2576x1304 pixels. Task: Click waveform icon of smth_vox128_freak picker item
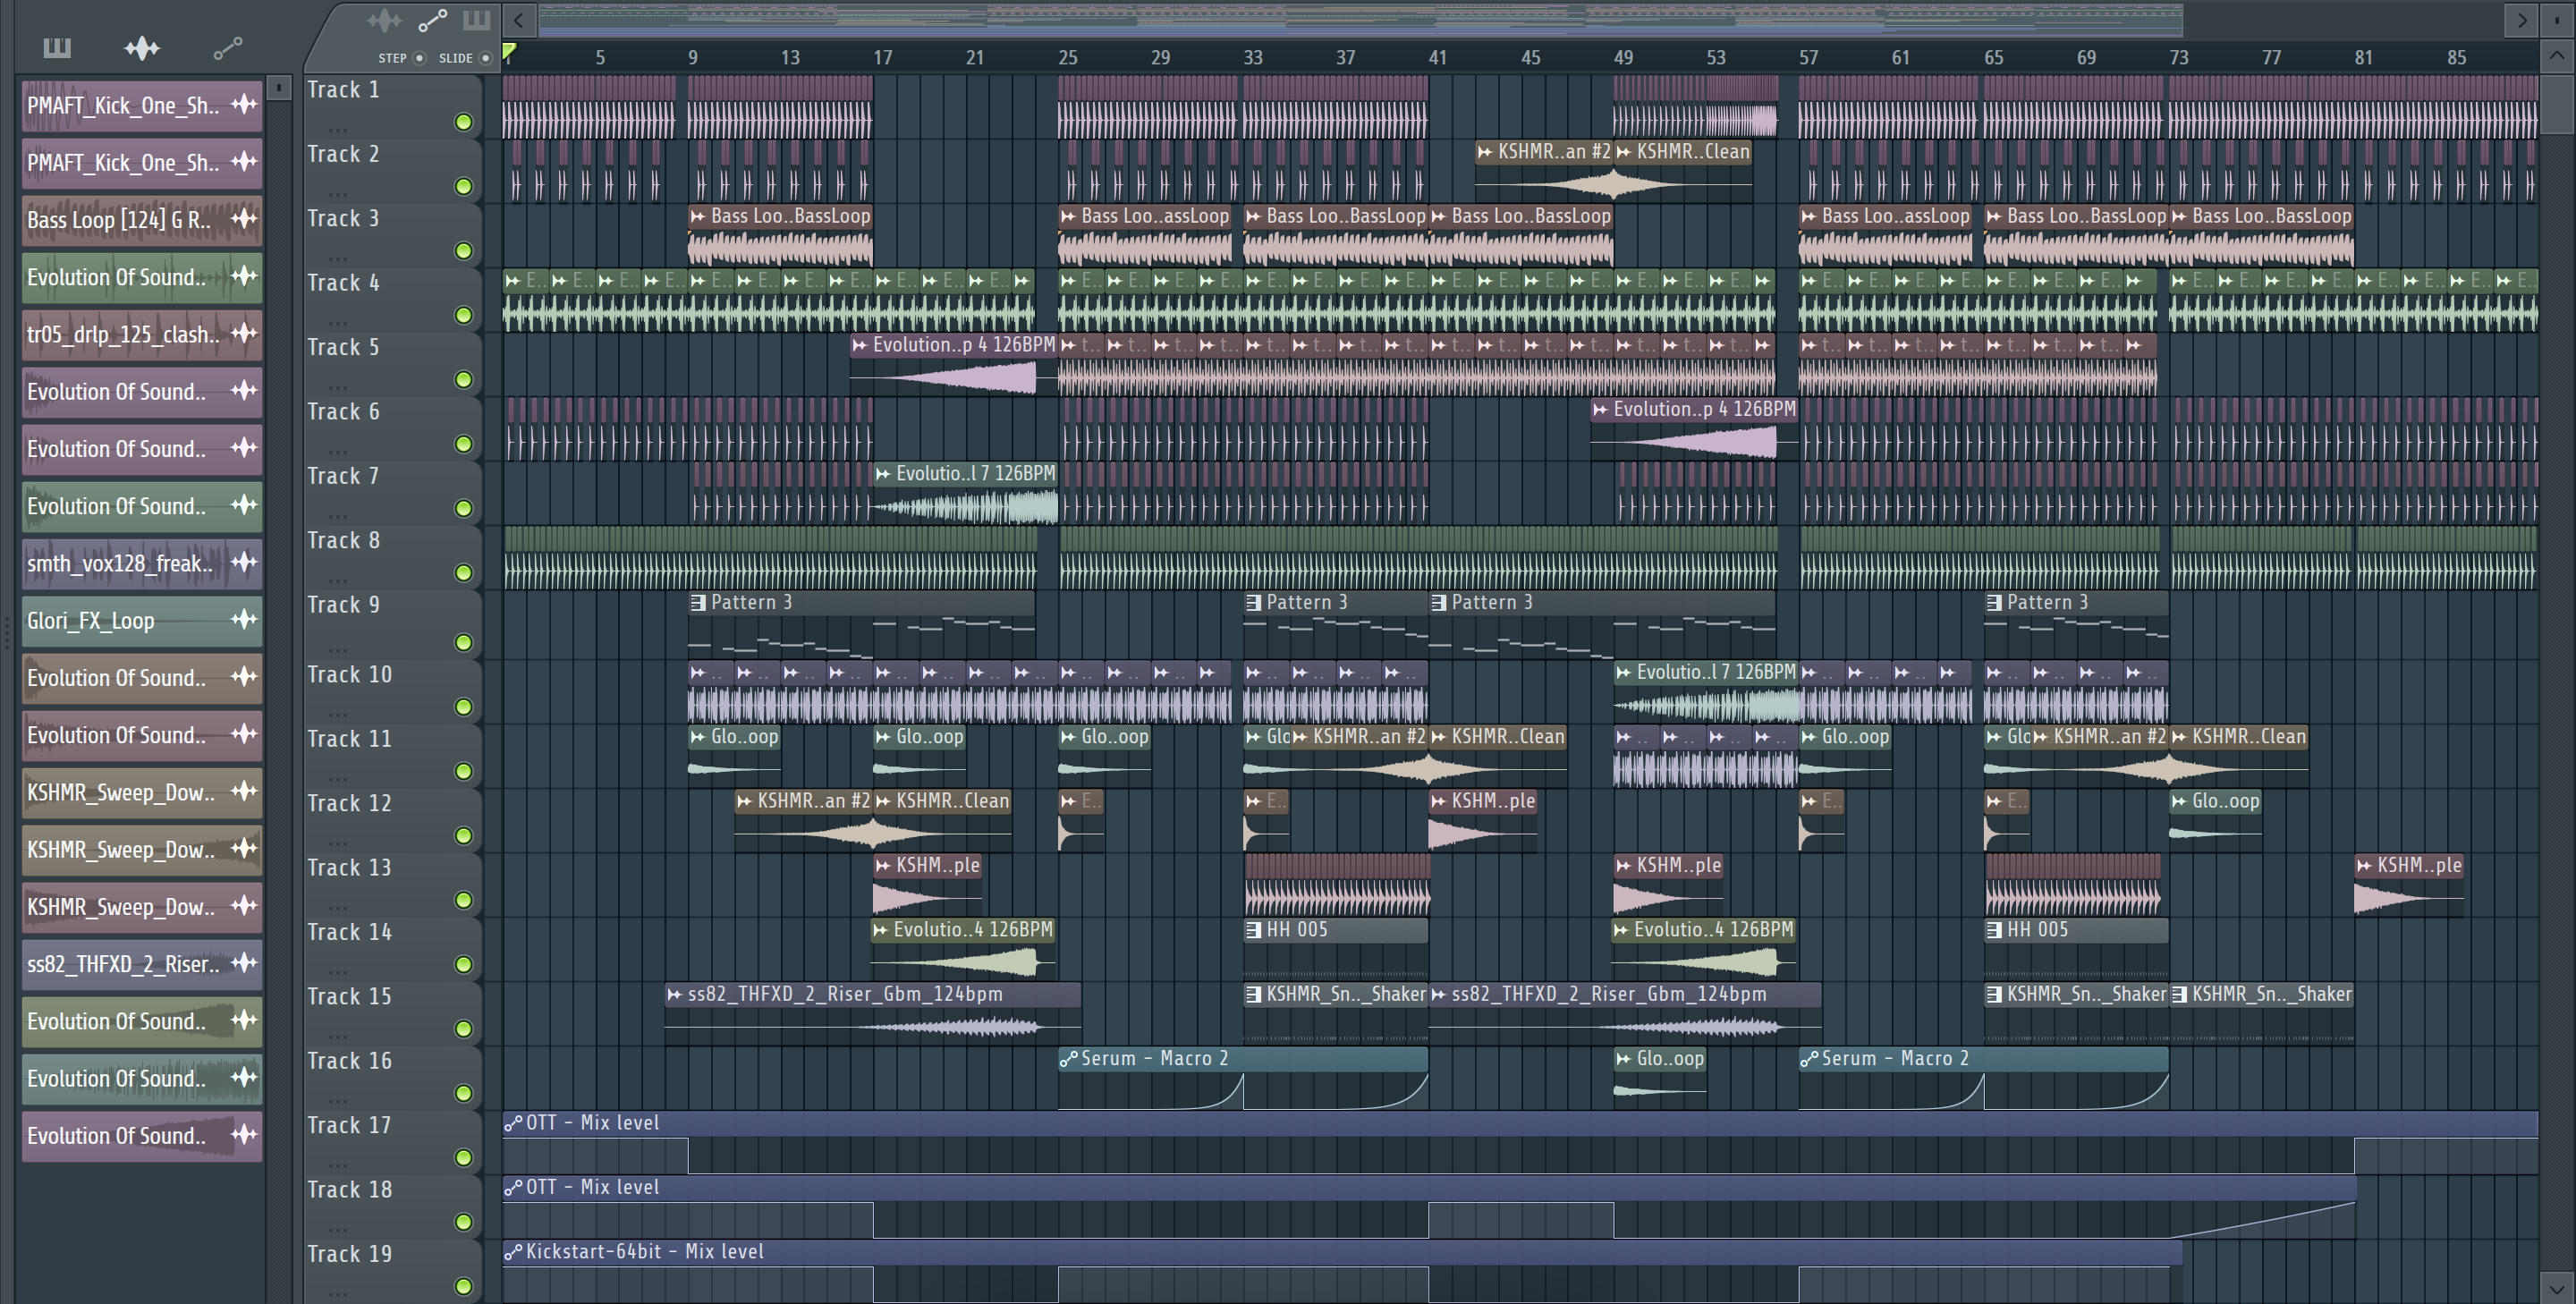click(x=244, y=562)
